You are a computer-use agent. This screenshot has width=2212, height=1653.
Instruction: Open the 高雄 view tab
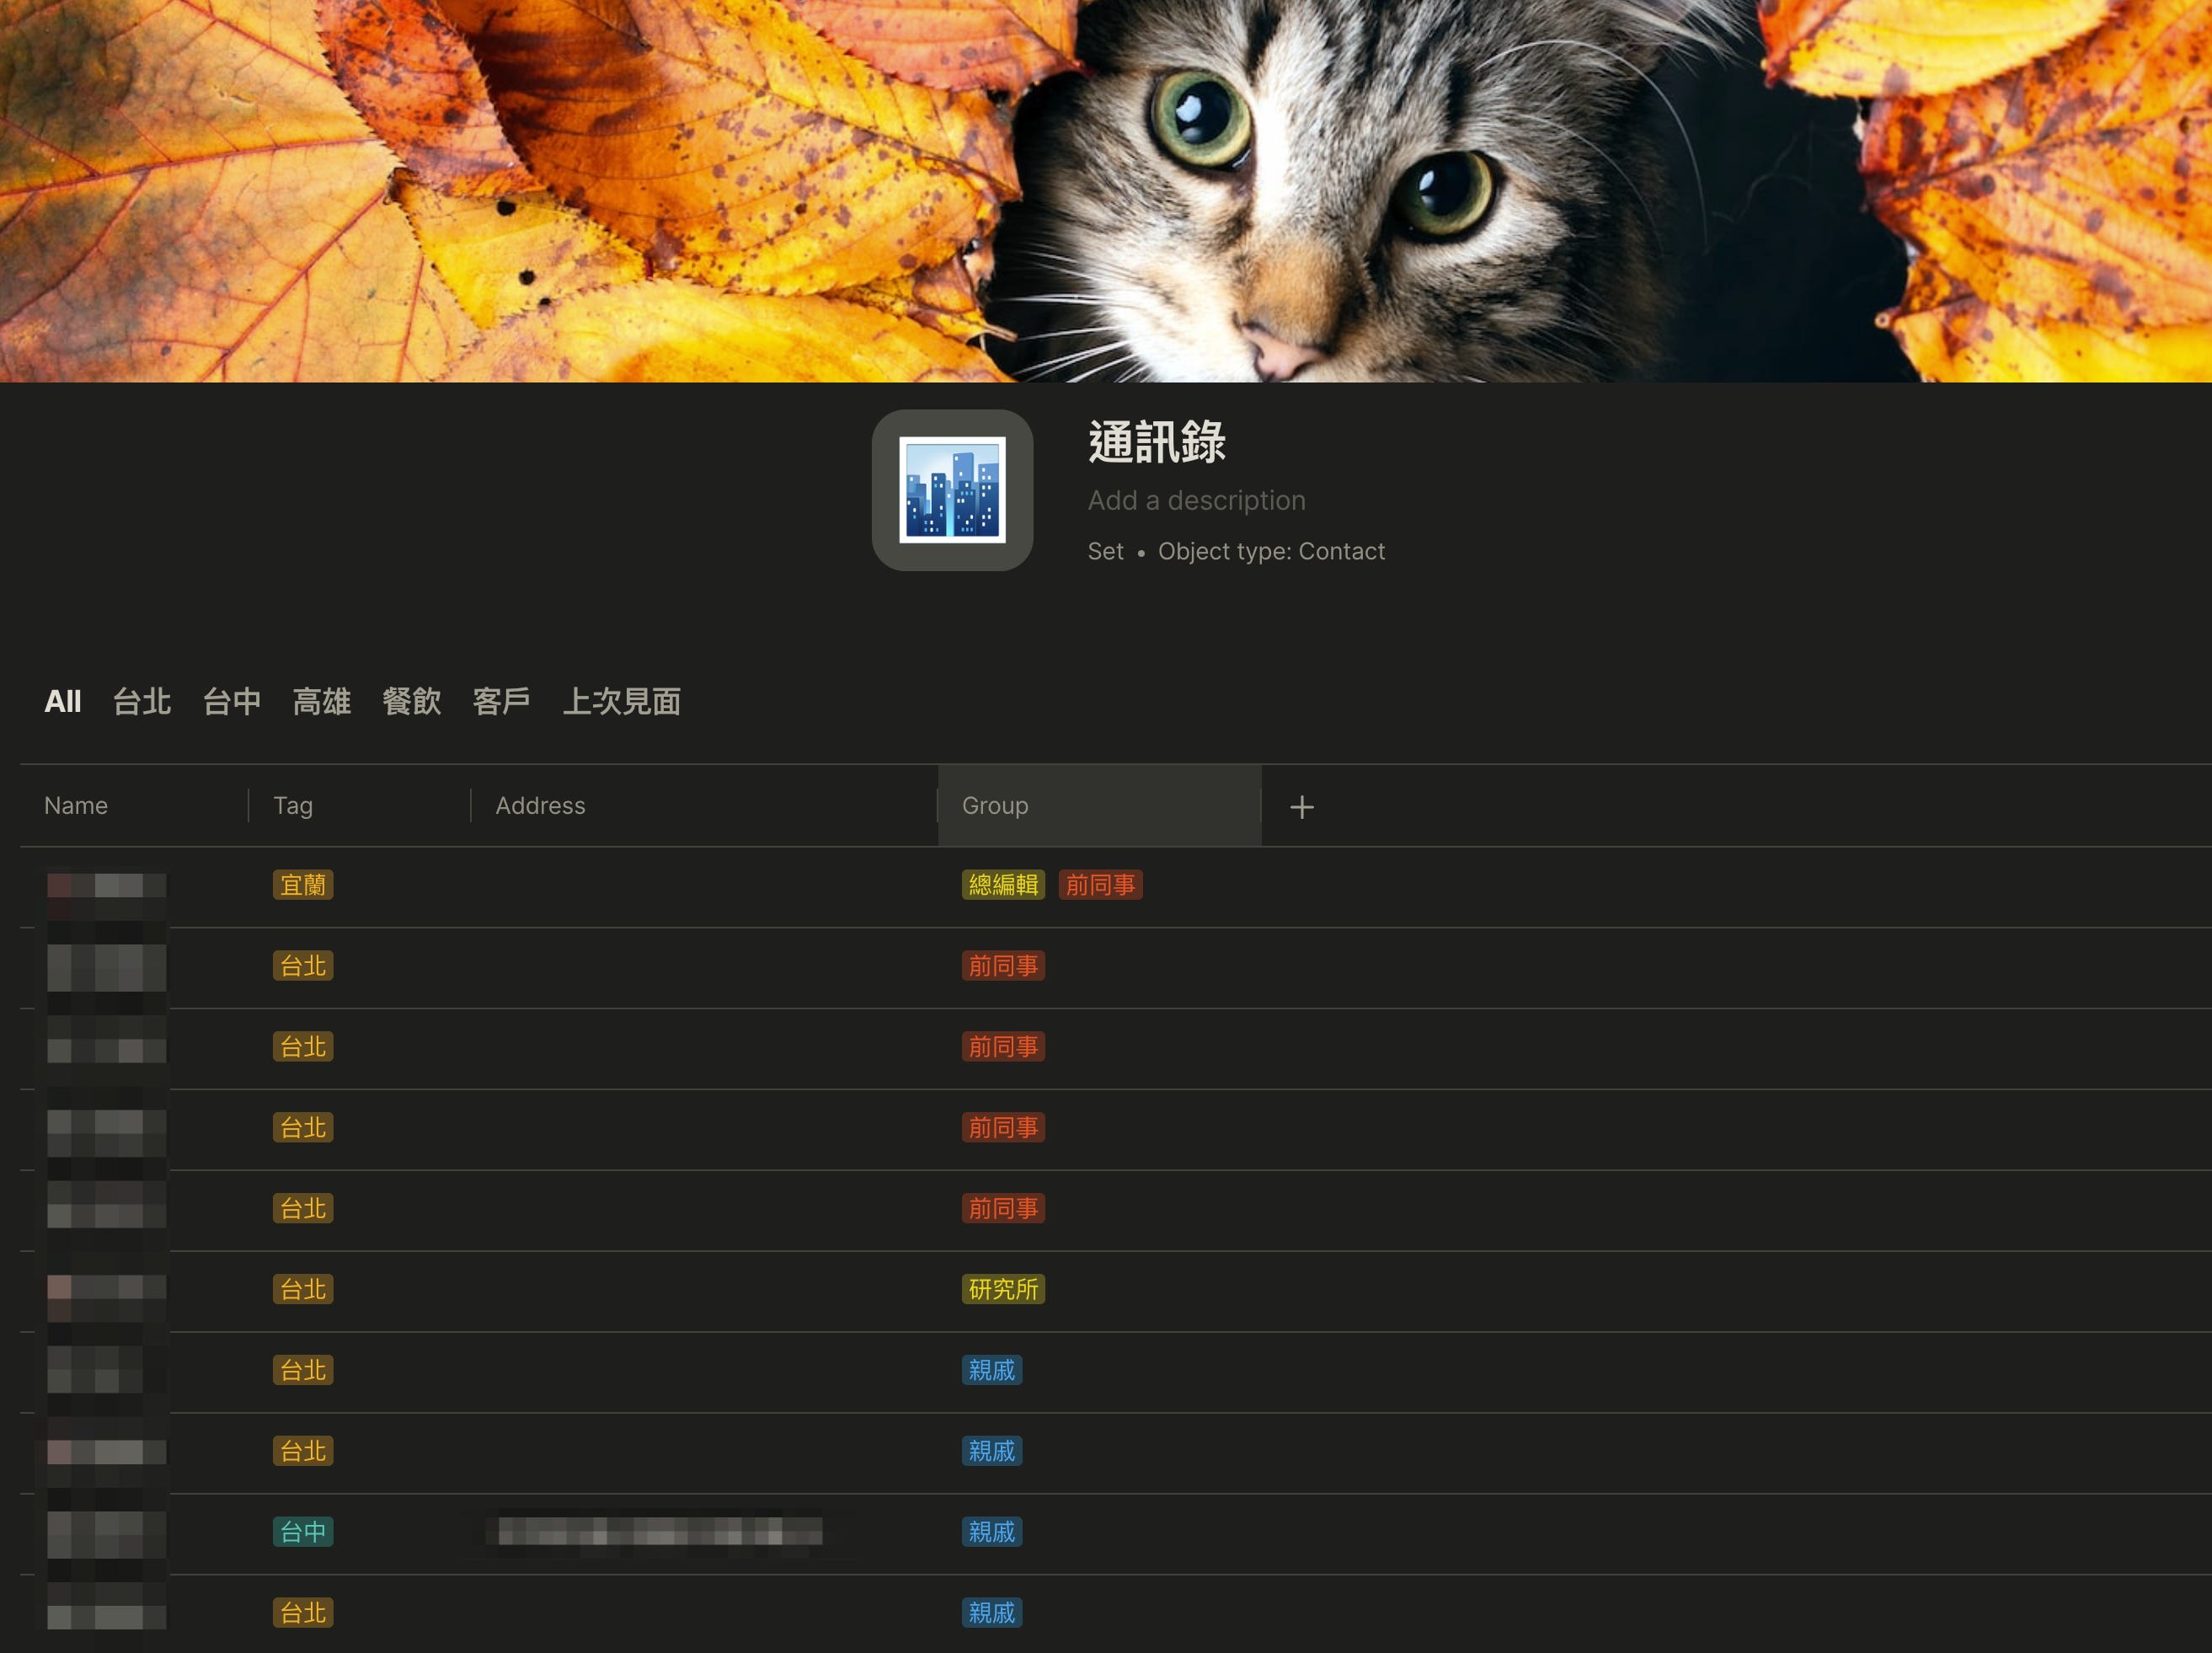(321, 701)
